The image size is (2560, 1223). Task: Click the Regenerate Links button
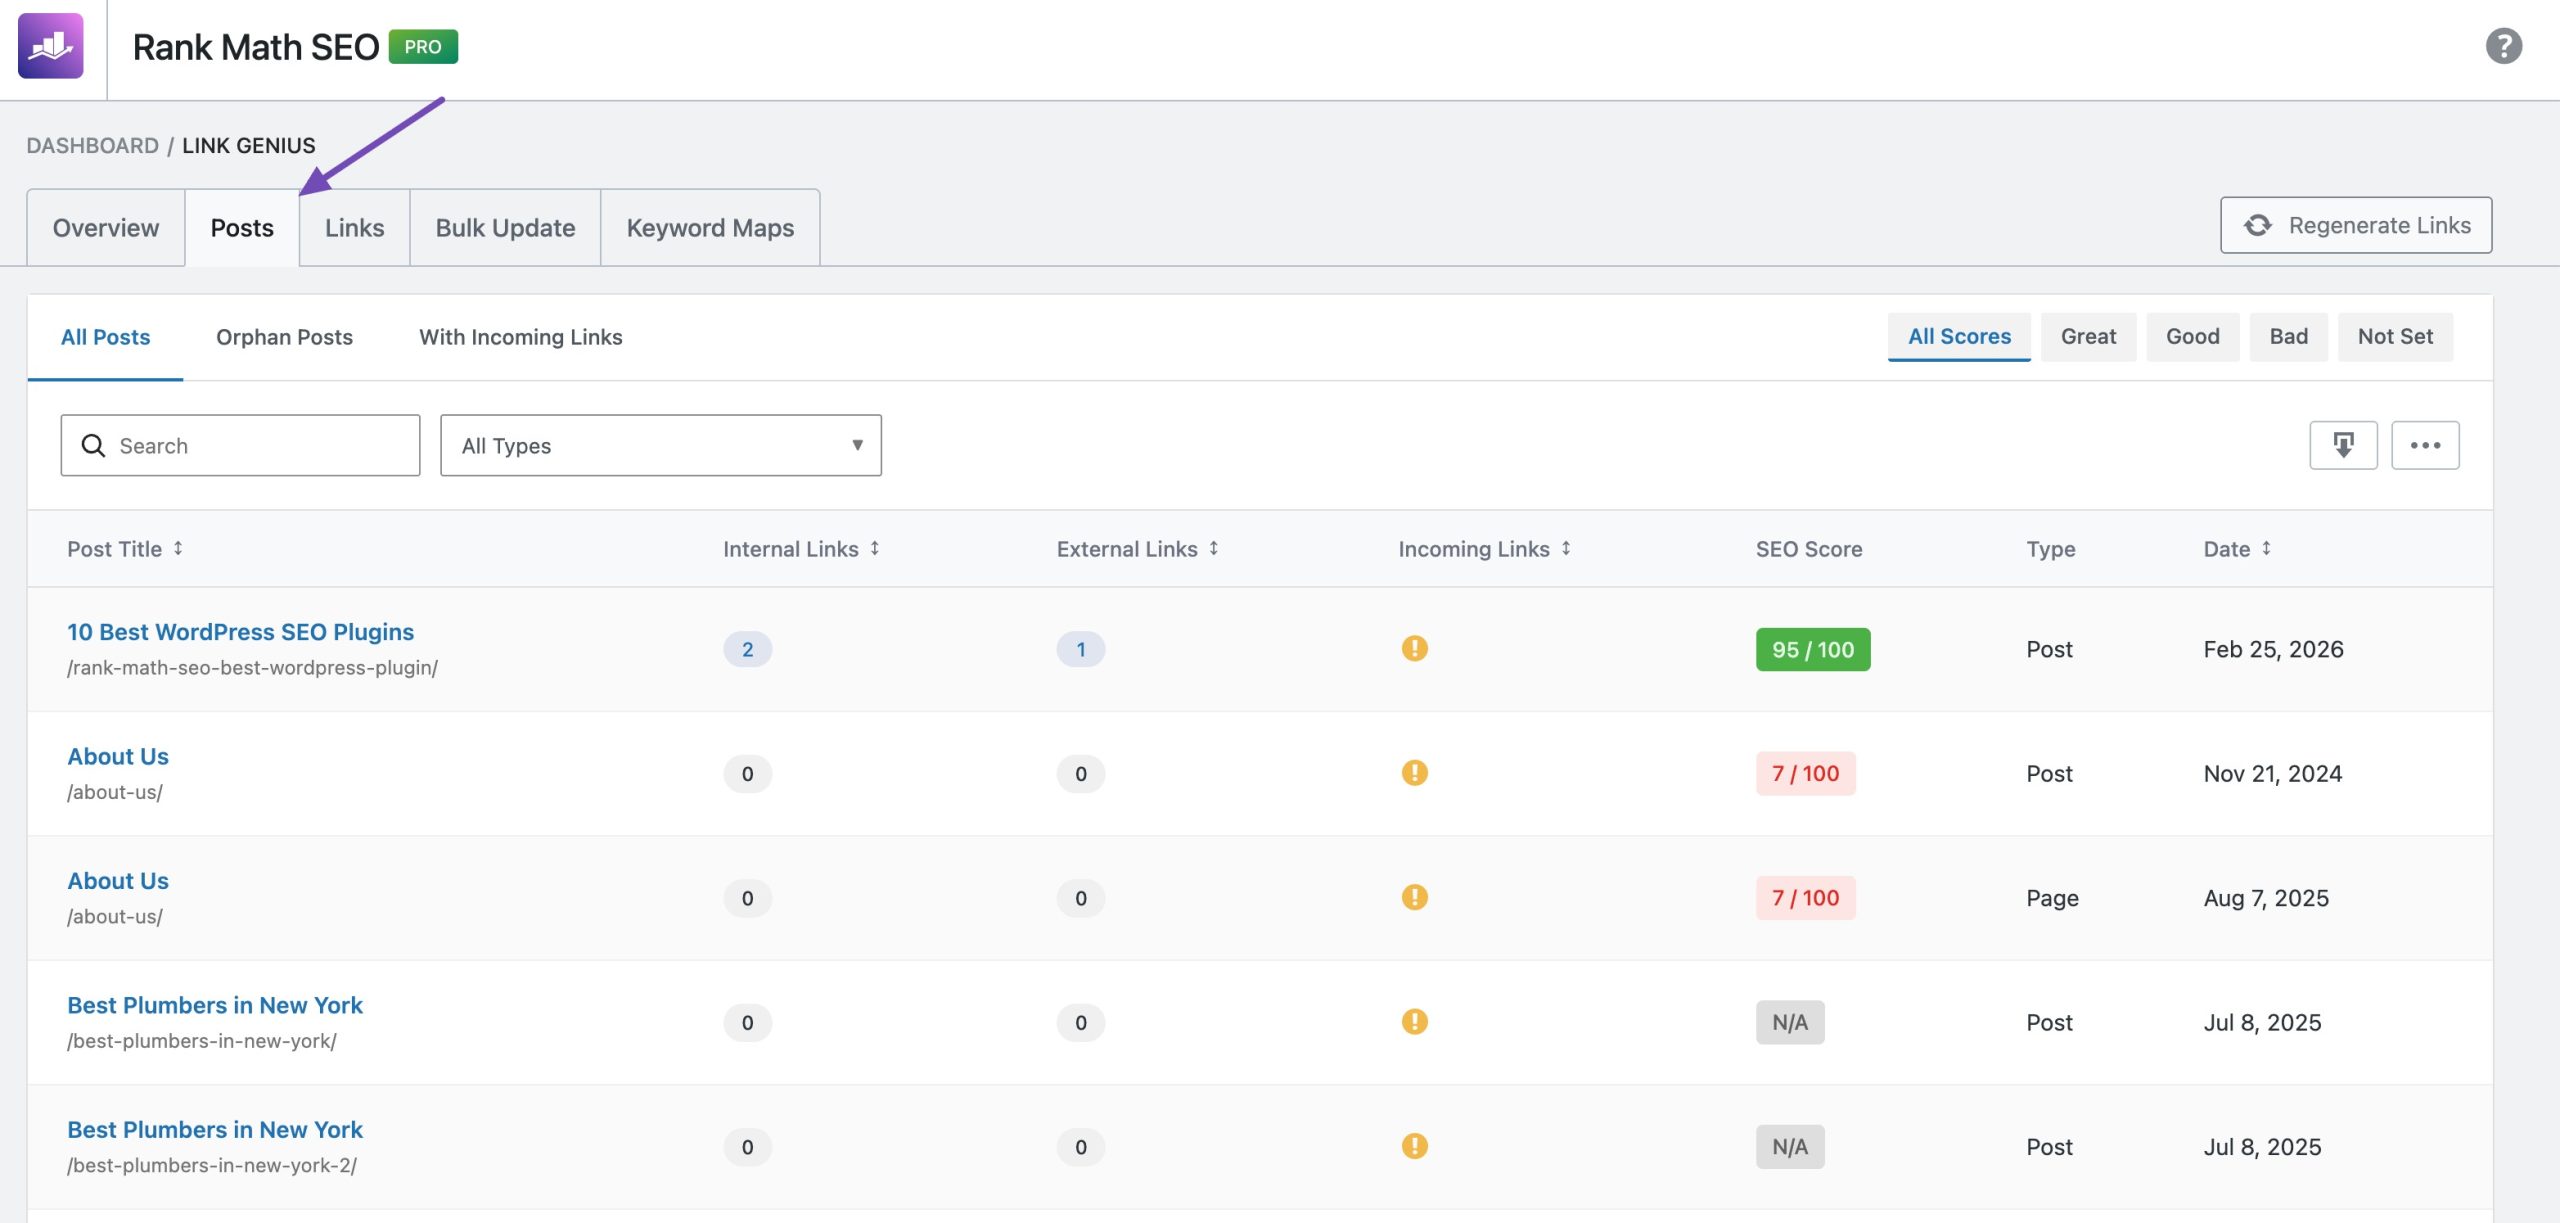(2356, 224)
